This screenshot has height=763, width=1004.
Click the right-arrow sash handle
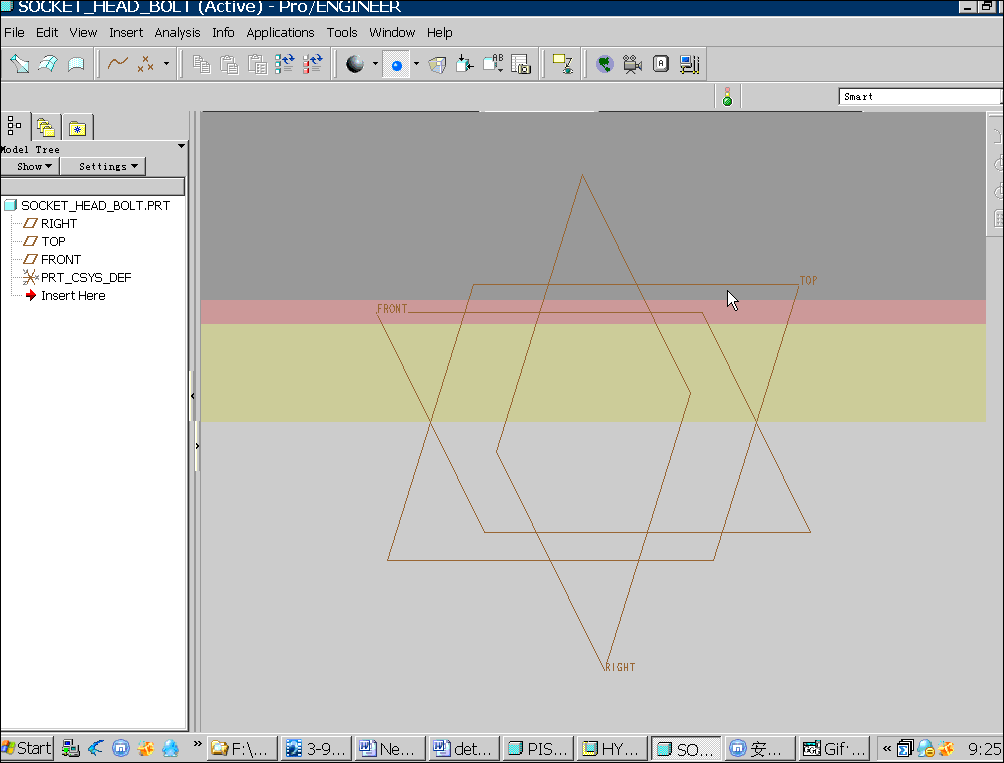(x=197, y=446)
